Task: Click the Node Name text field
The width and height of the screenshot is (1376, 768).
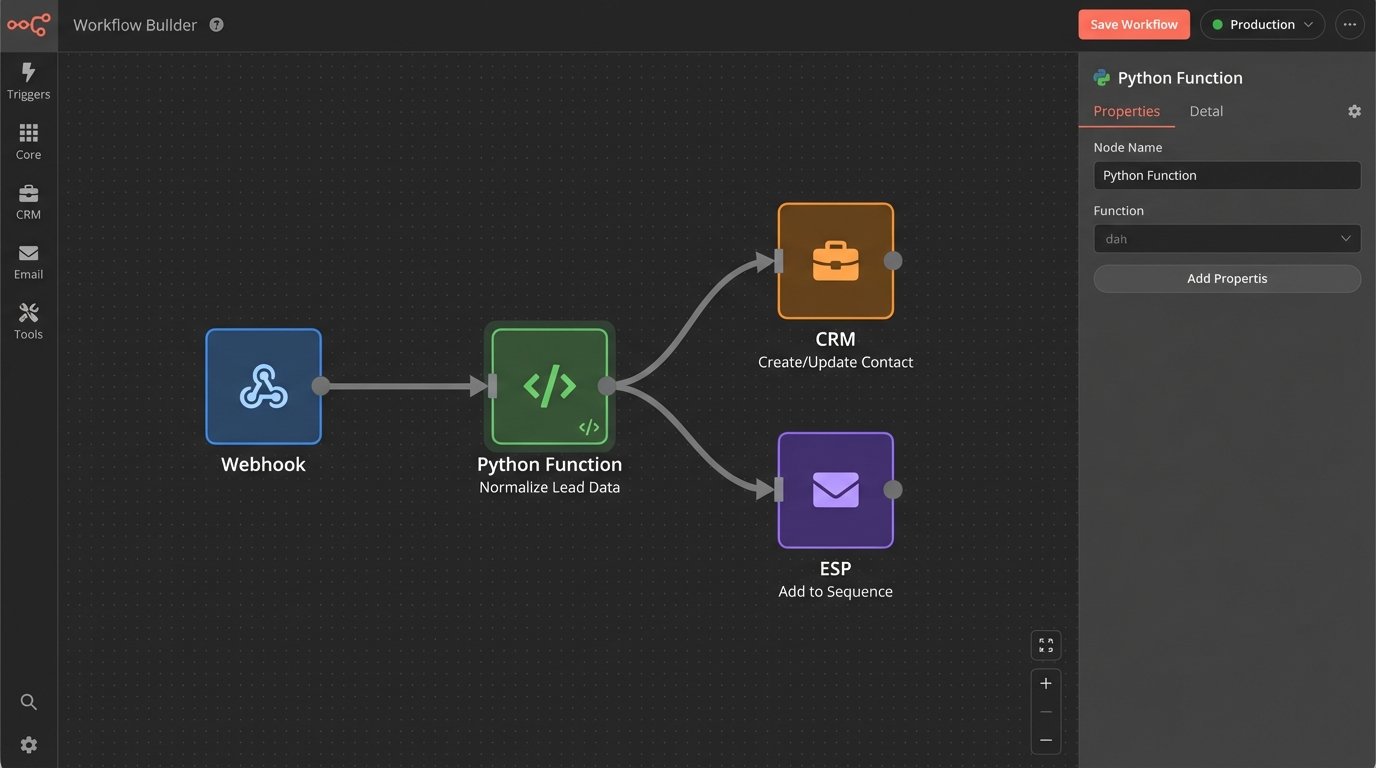Action: [1227, 175]
